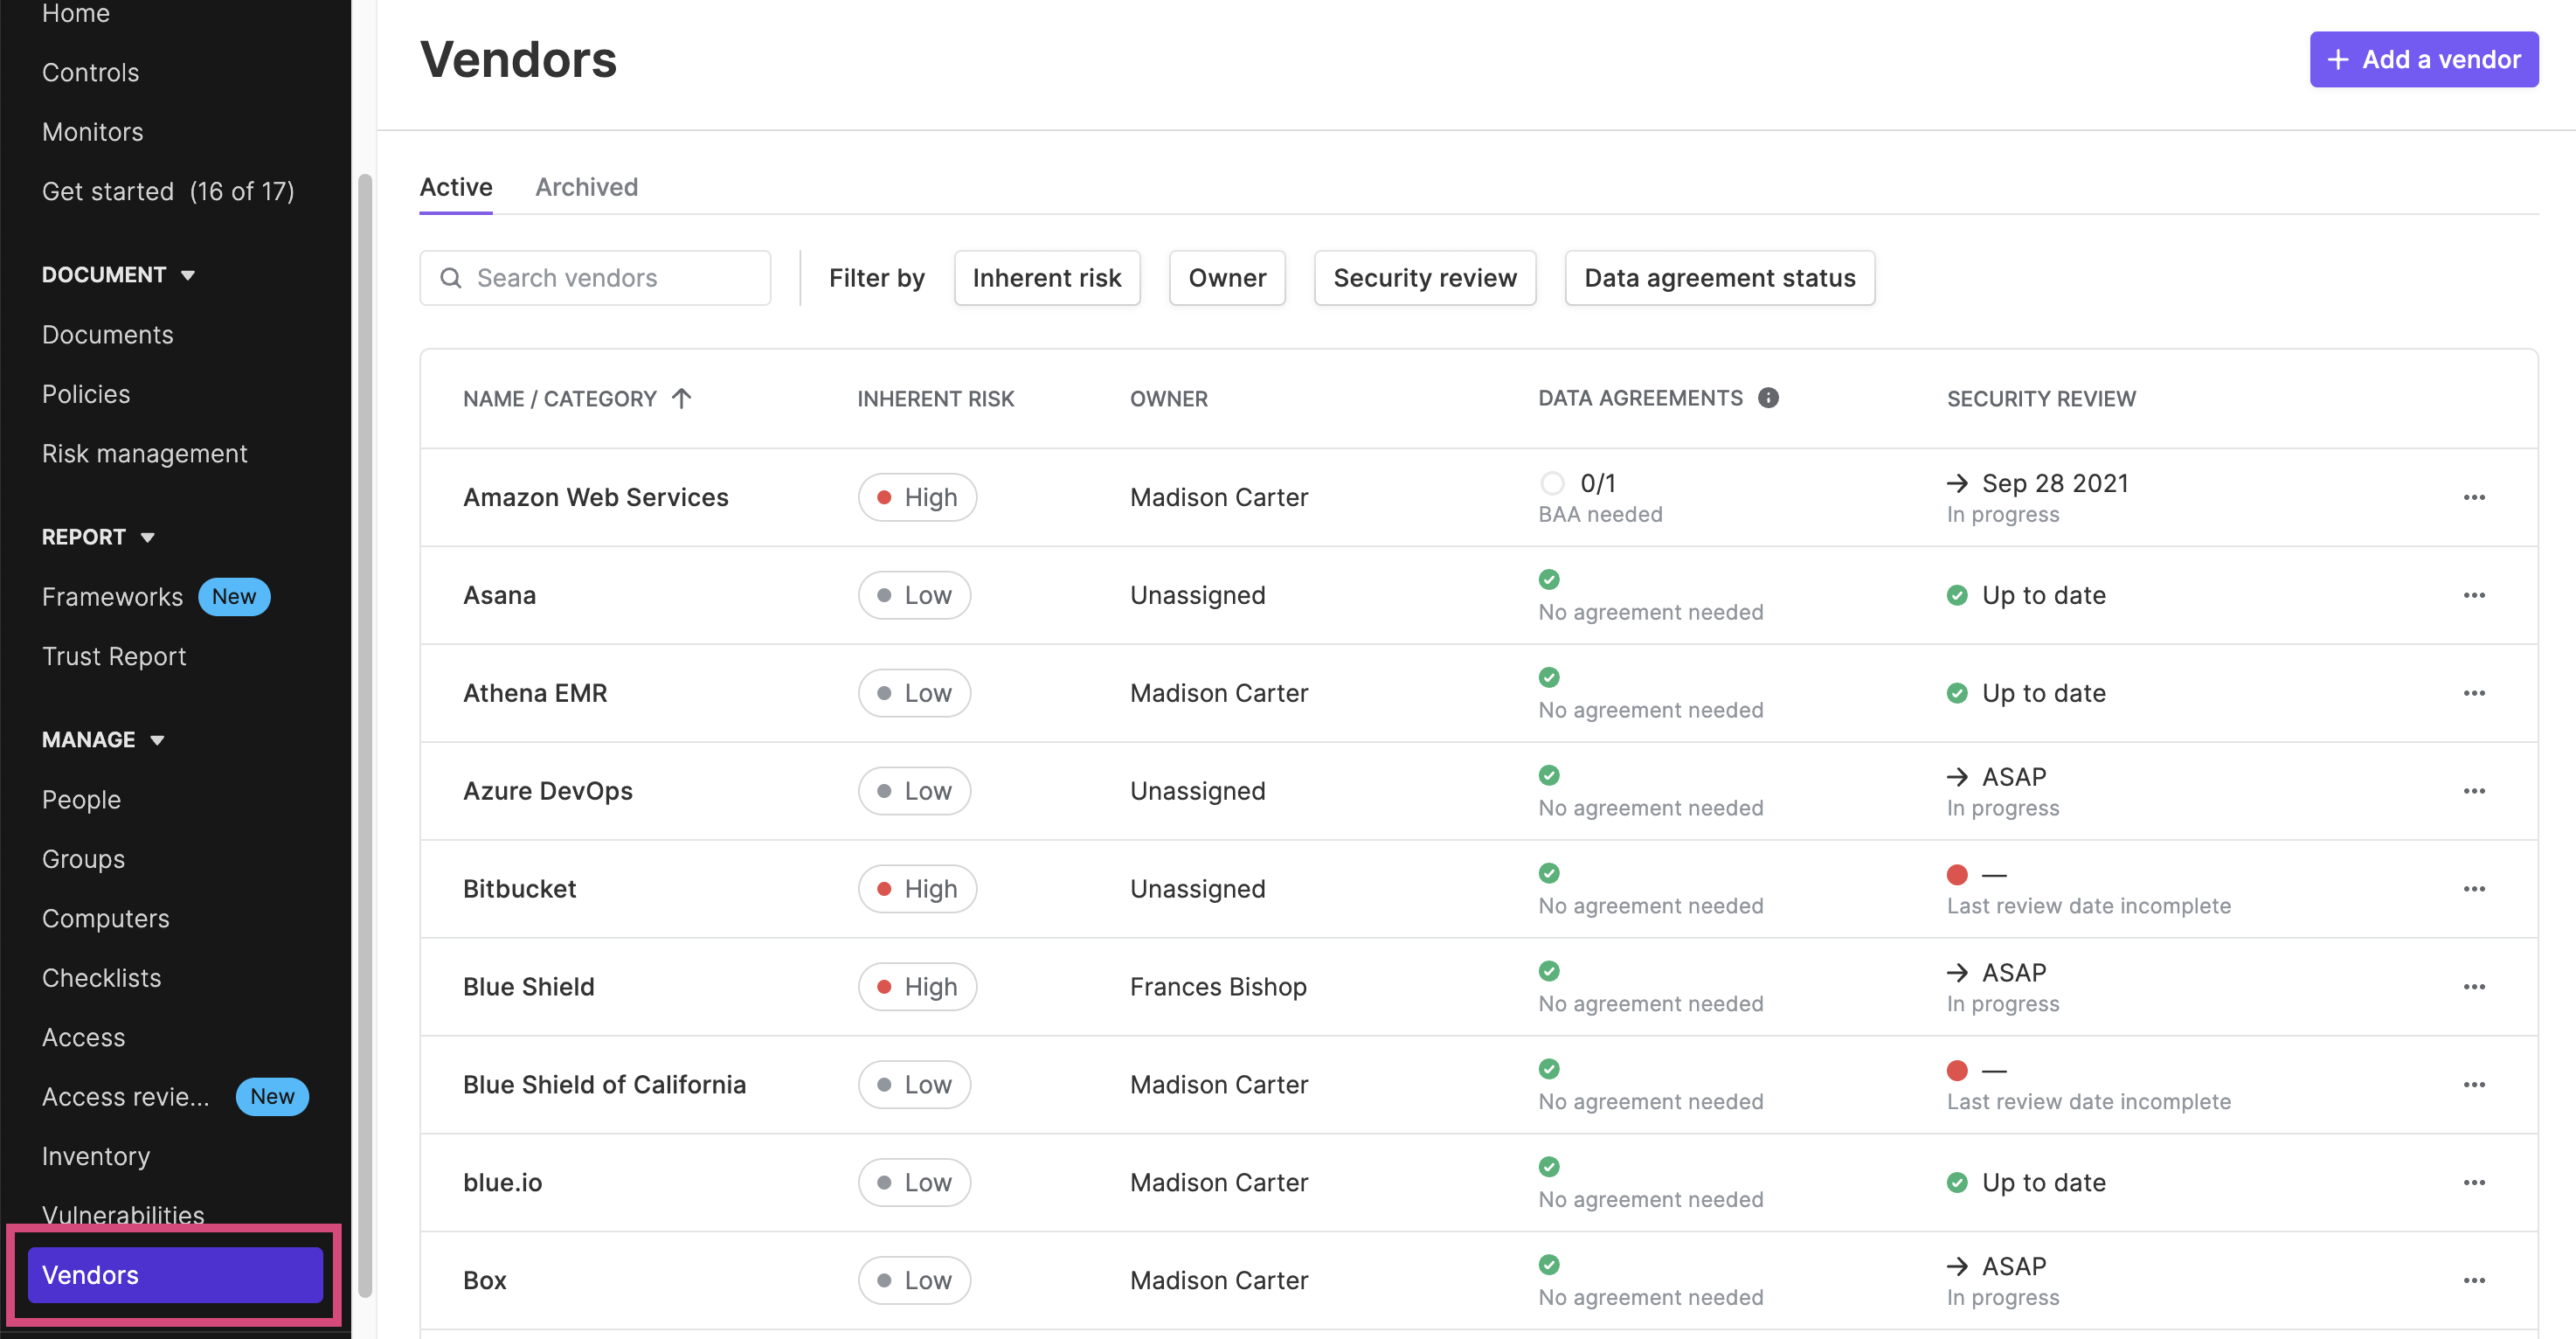Click the Inherent Risk column header
Viewport: 2576px width, 1339px height.
[x=935, y=398]
